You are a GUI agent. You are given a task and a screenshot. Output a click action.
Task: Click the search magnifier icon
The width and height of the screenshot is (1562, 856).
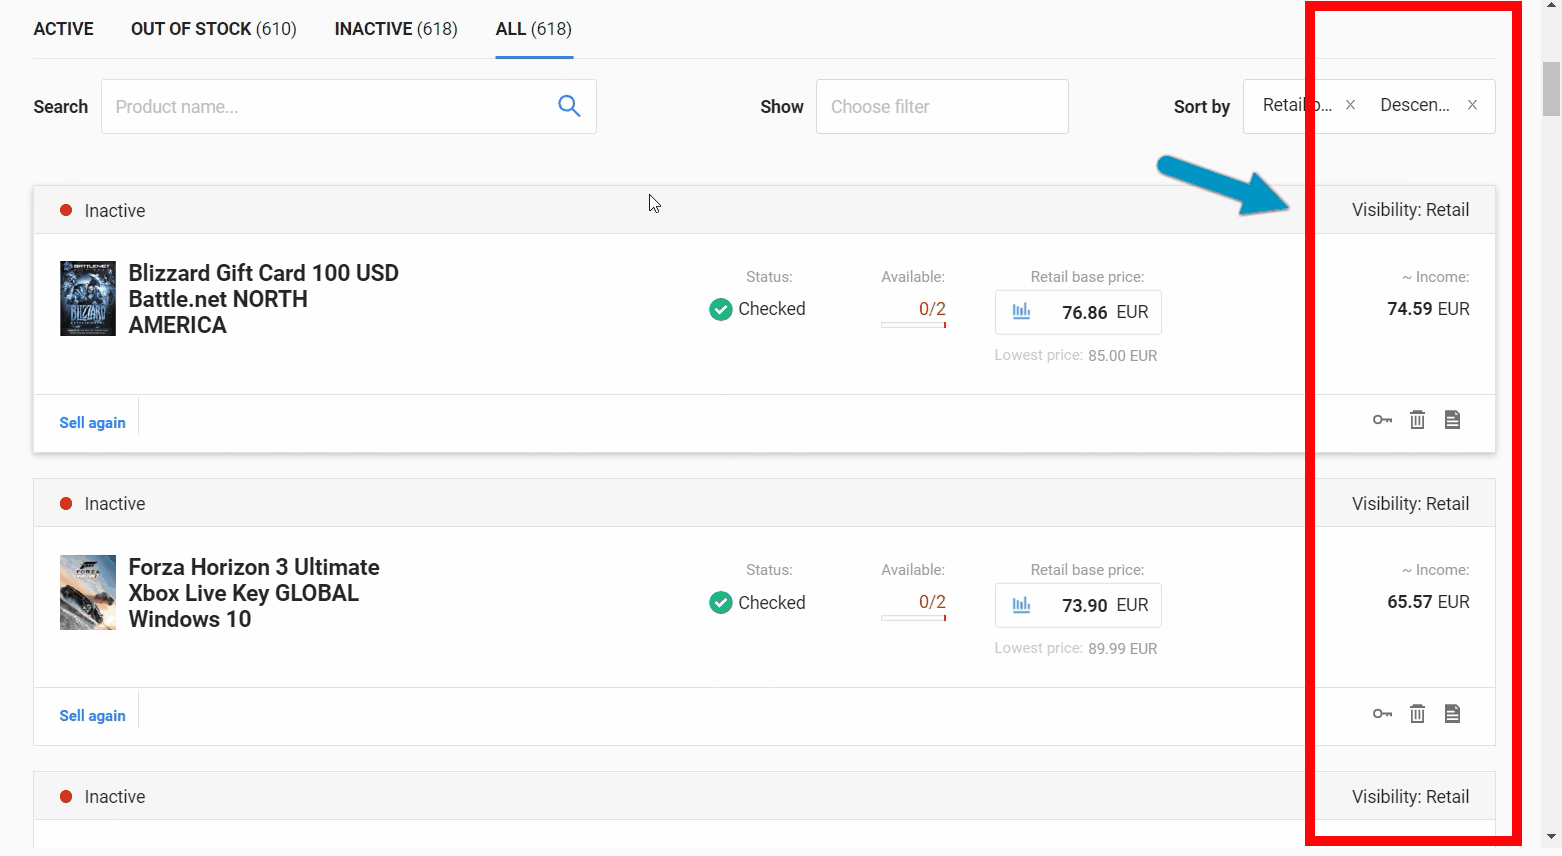pyautogui.click(x=569, y=106)
